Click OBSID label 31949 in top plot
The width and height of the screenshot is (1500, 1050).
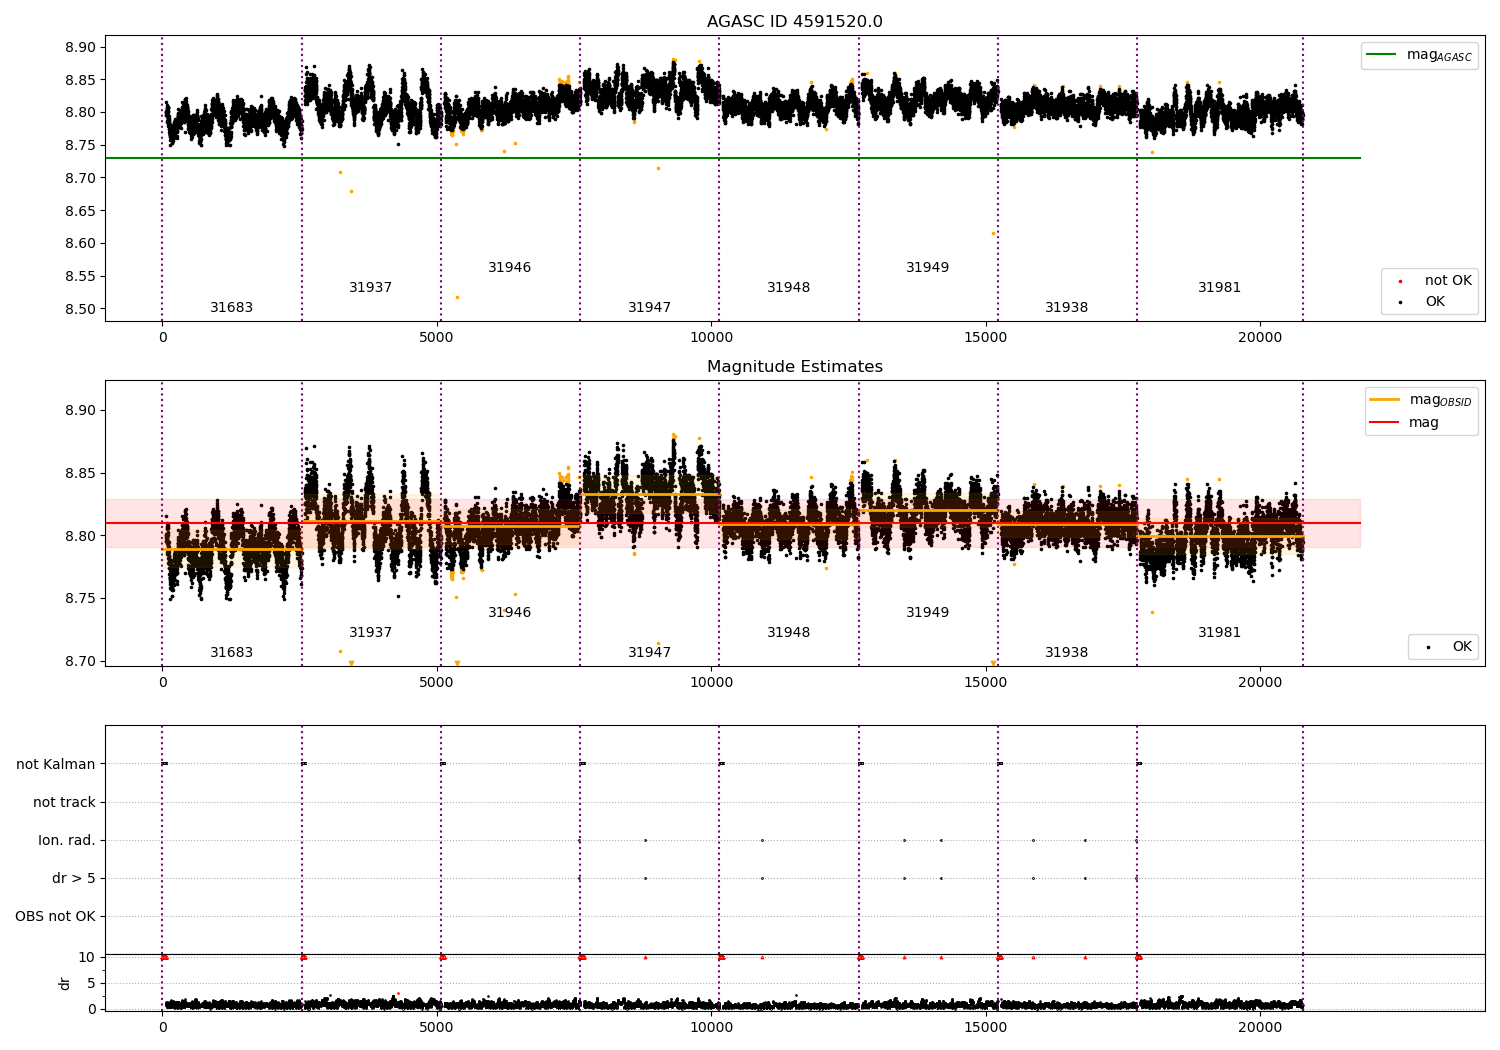click(x=927, y=268)
